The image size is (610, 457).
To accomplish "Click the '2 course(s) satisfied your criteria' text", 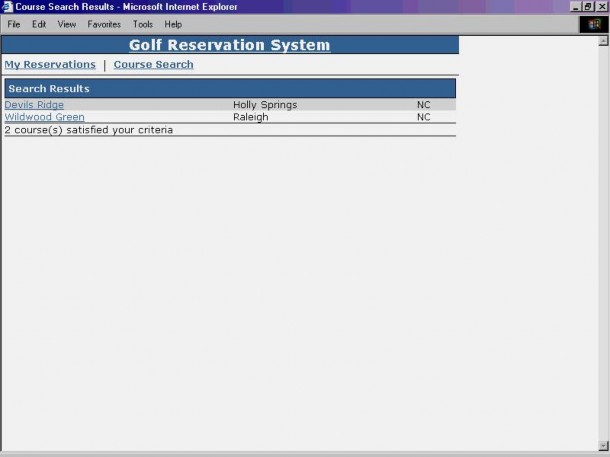I will click(x=89, y=130).
